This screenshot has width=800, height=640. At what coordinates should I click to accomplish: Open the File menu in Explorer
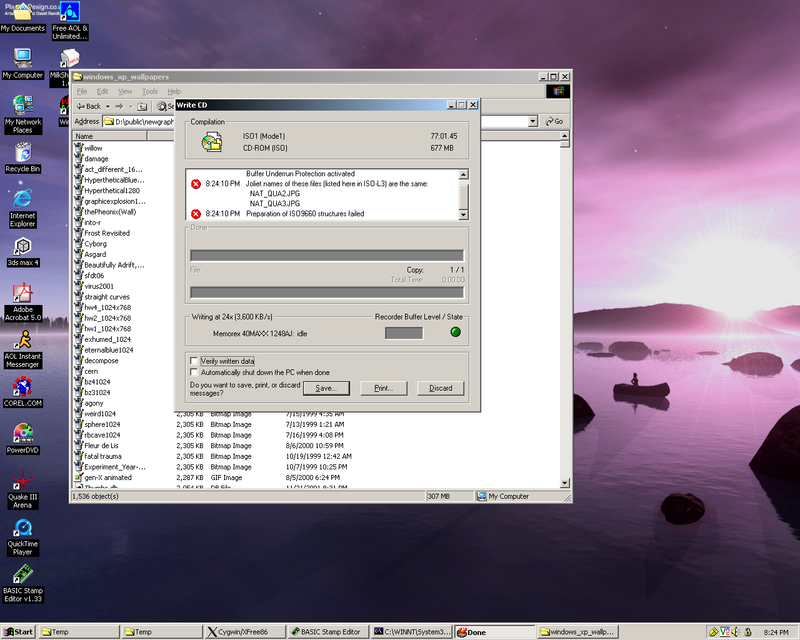coord(82,91)
